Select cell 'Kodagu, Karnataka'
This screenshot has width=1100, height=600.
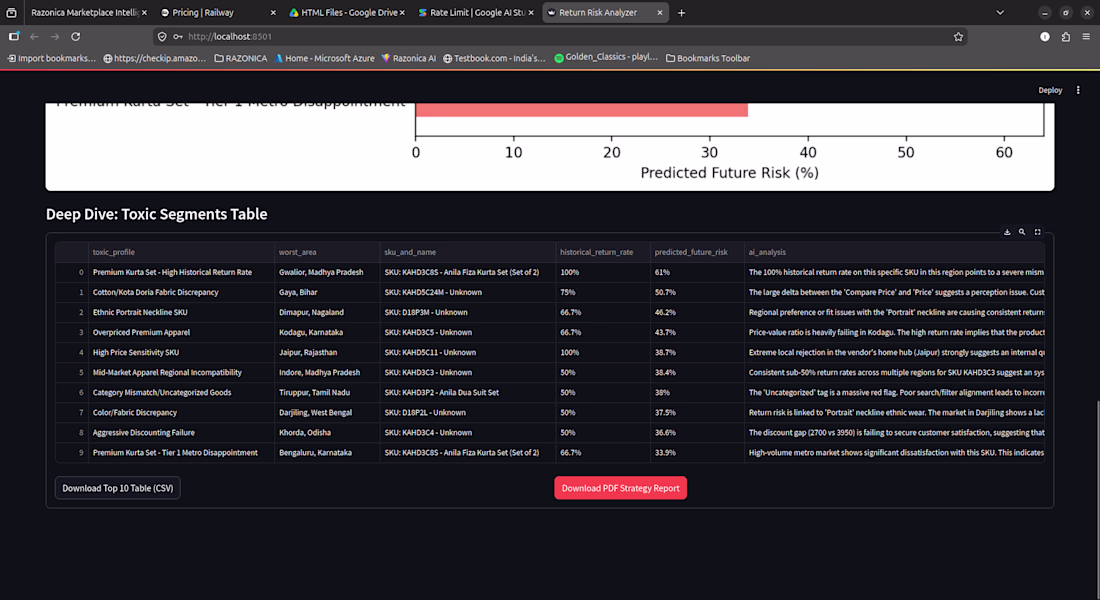(x=327, y=333)
